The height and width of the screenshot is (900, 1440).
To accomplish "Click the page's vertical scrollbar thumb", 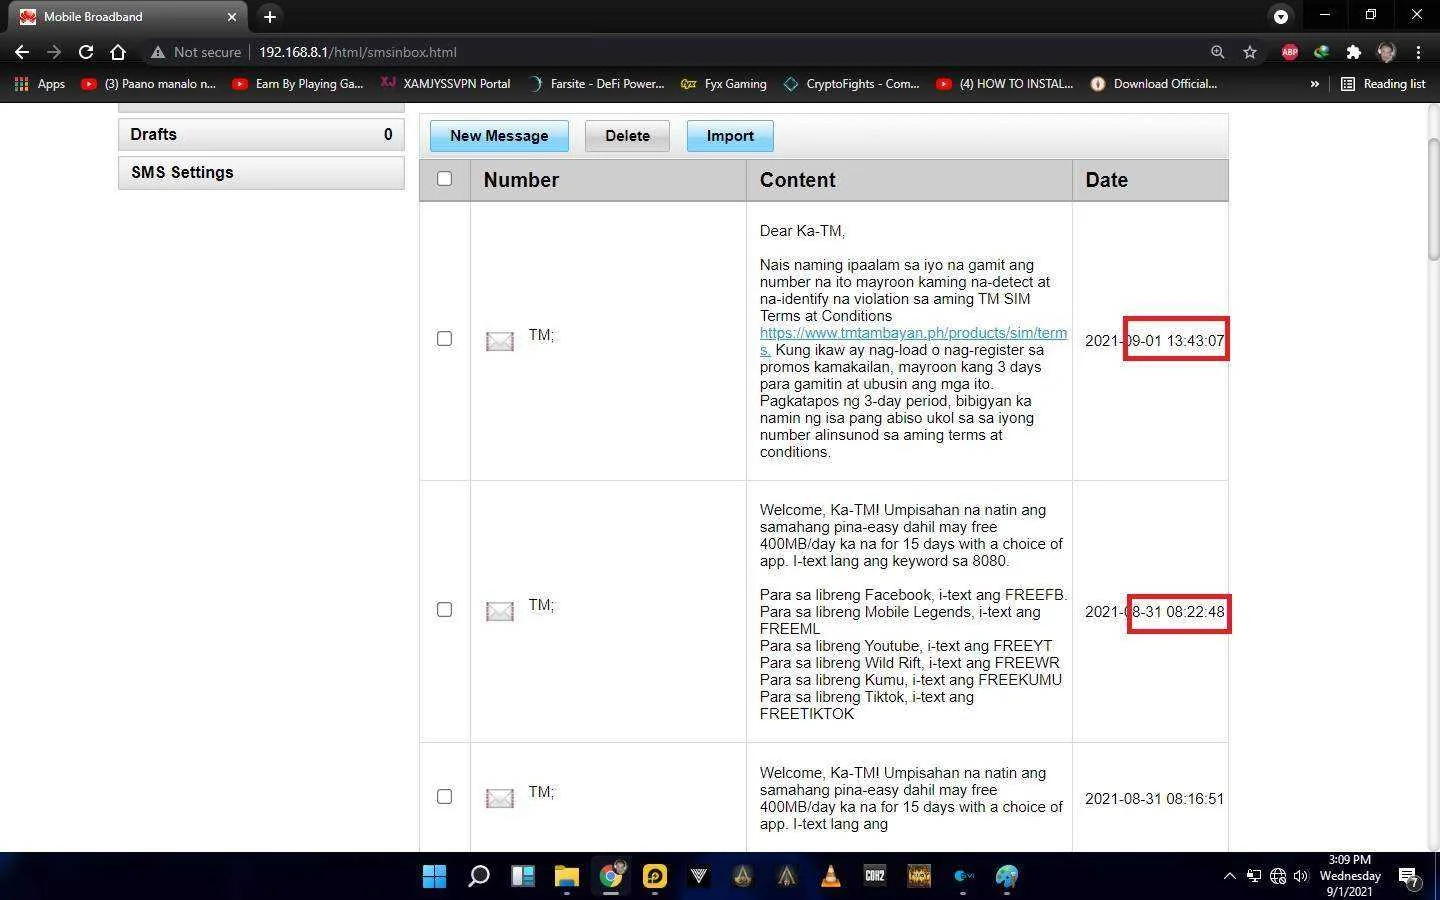I will click(x=1433, y=200).
